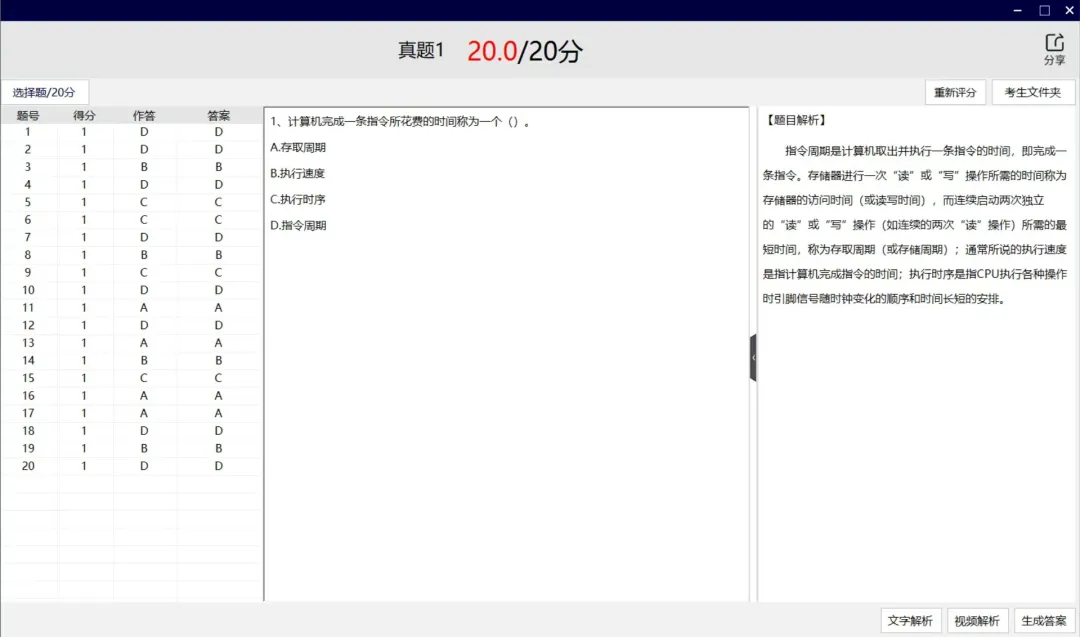Open 考生文件夹 folder button
The height and width of the screenshot is (637, 1080).
point(1033,92)
